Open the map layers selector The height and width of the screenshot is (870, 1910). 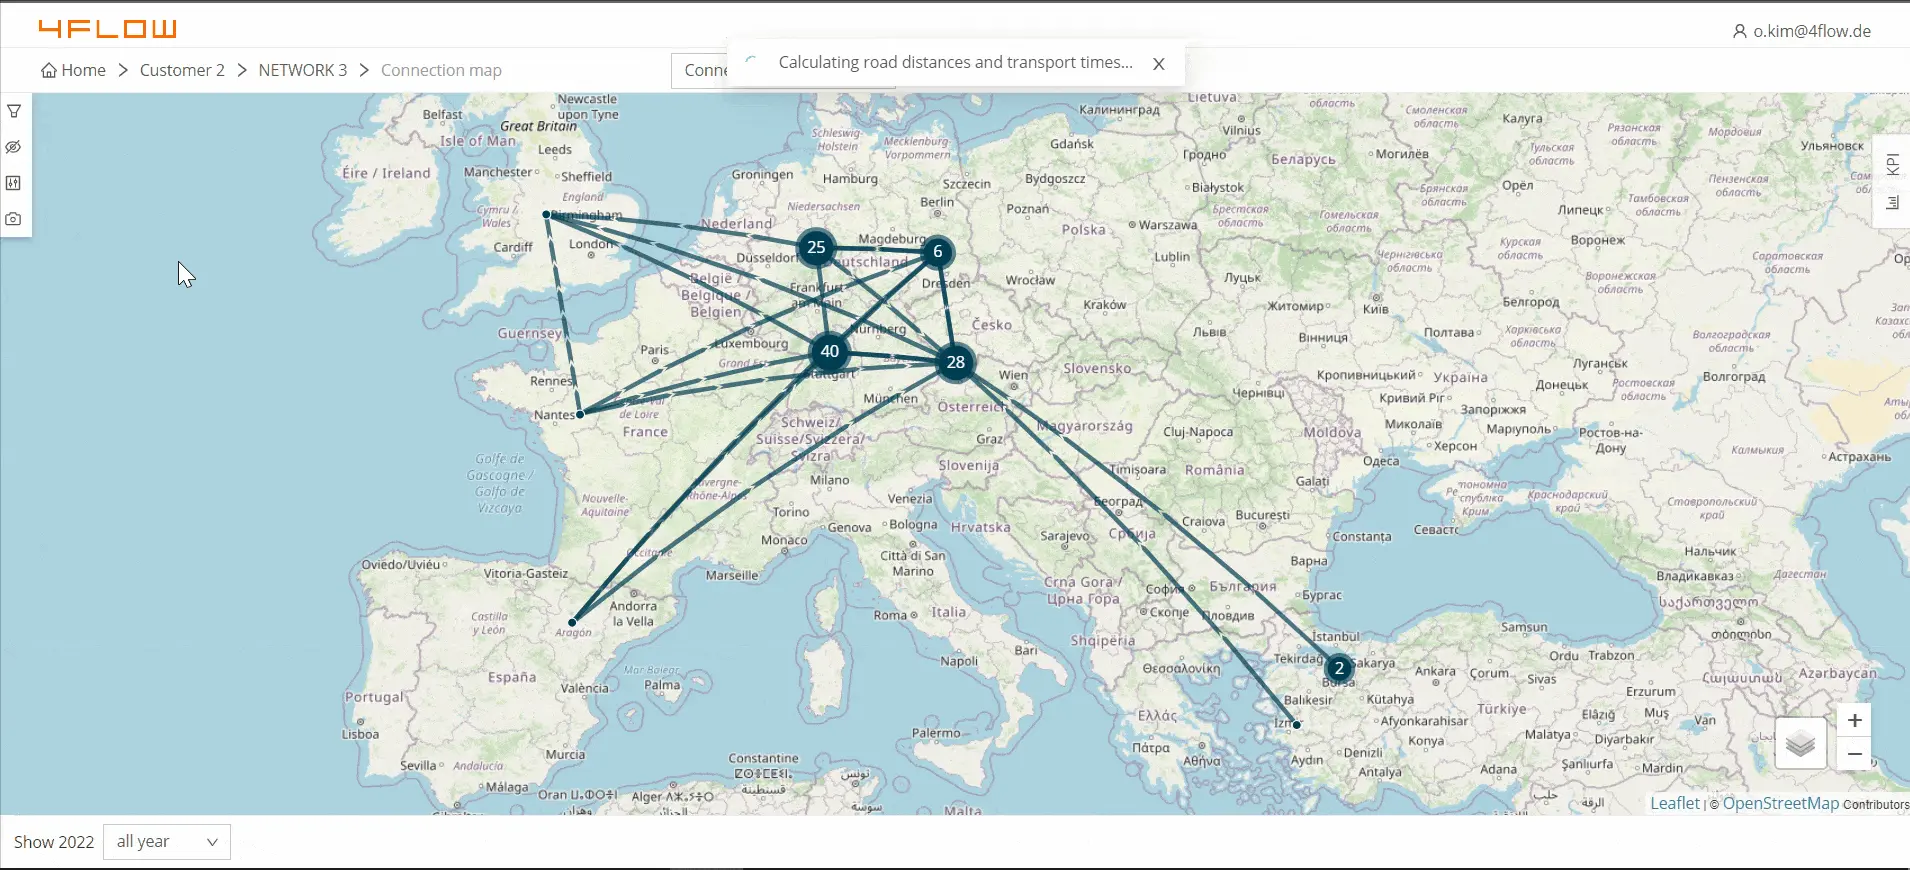coord(1800,743)
